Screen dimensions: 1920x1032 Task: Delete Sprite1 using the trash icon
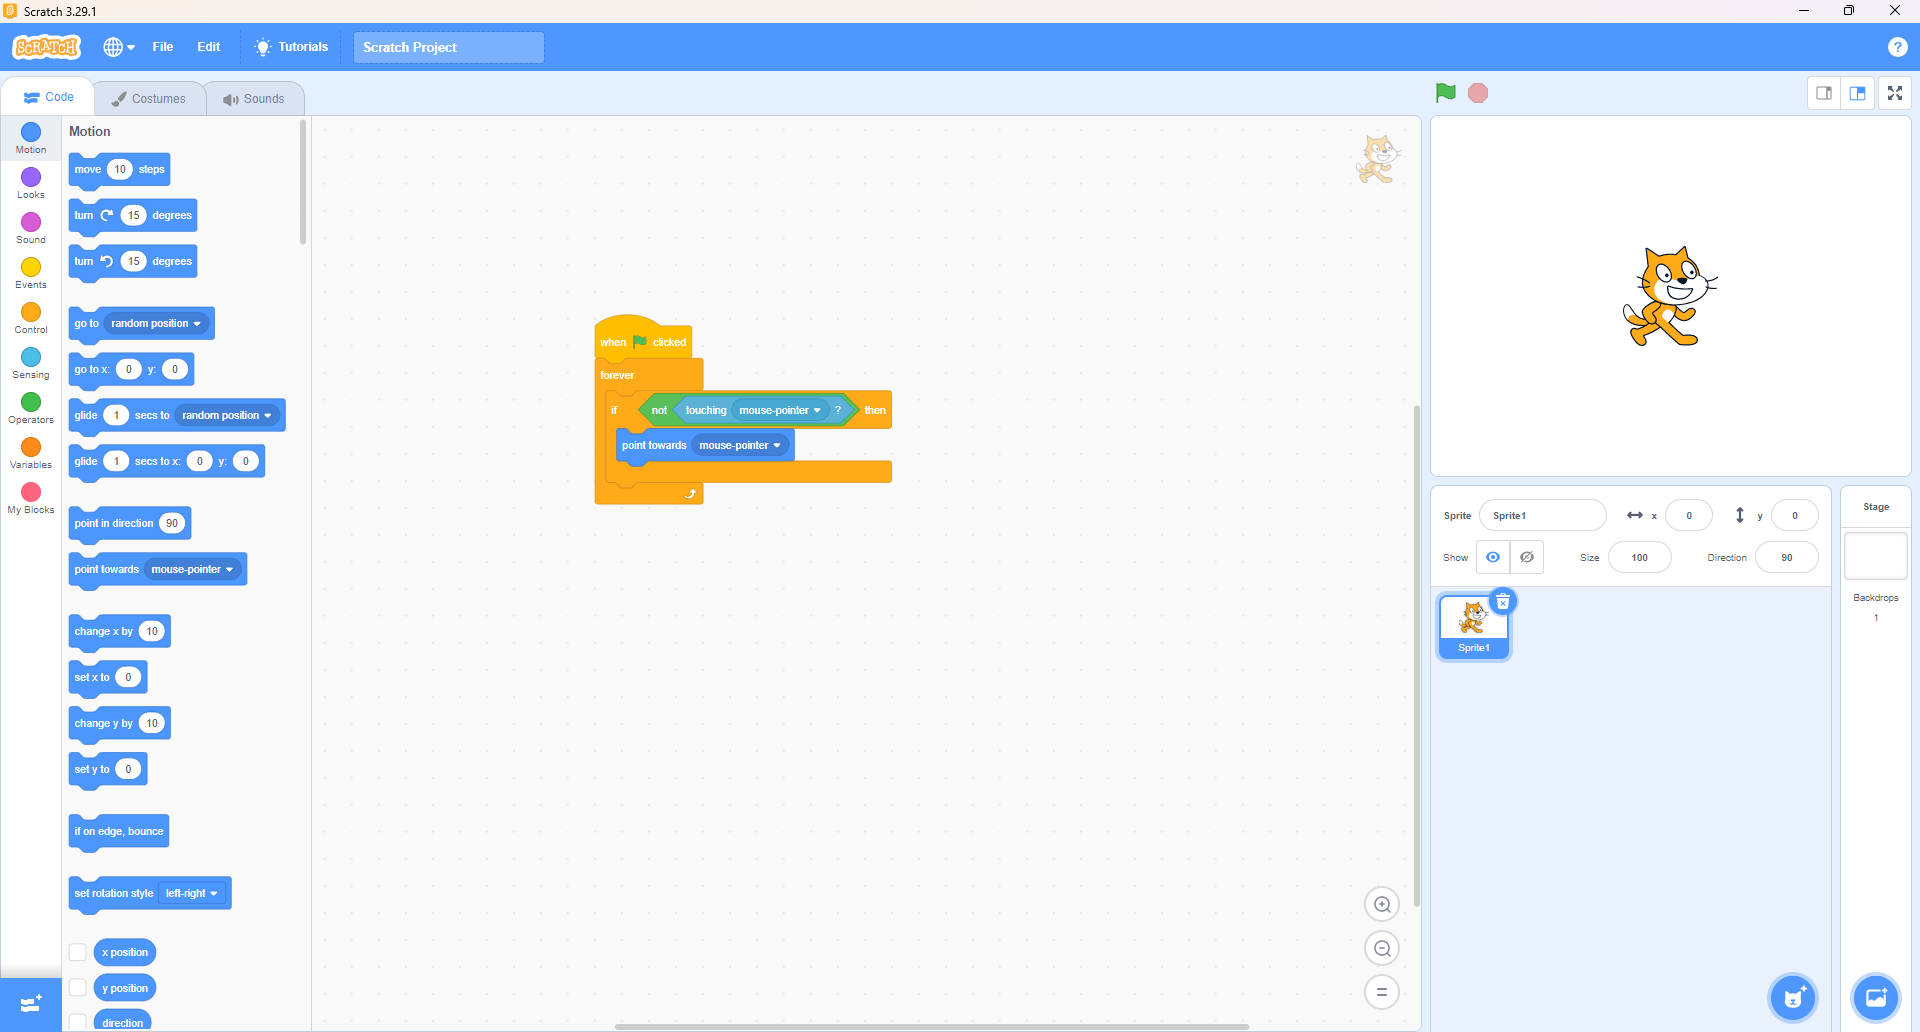click(1502, 602)
